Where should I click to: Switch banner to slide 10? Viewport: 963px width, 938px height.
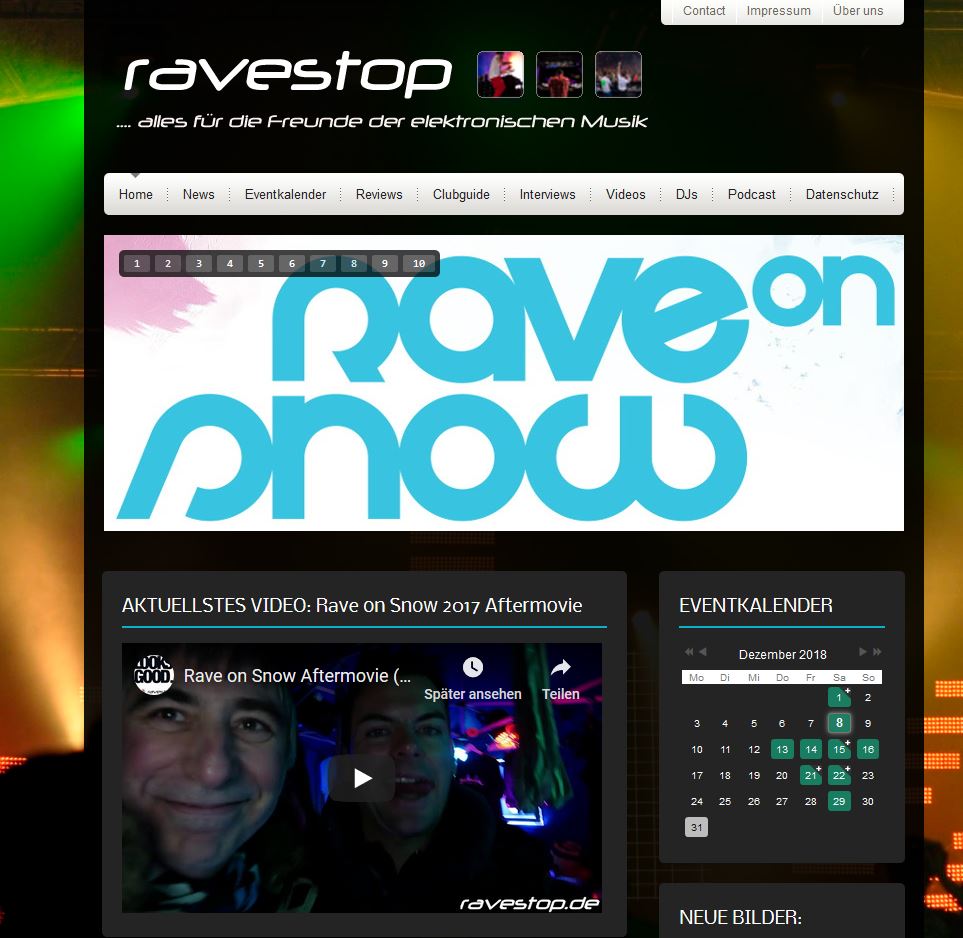coord(419,264)
